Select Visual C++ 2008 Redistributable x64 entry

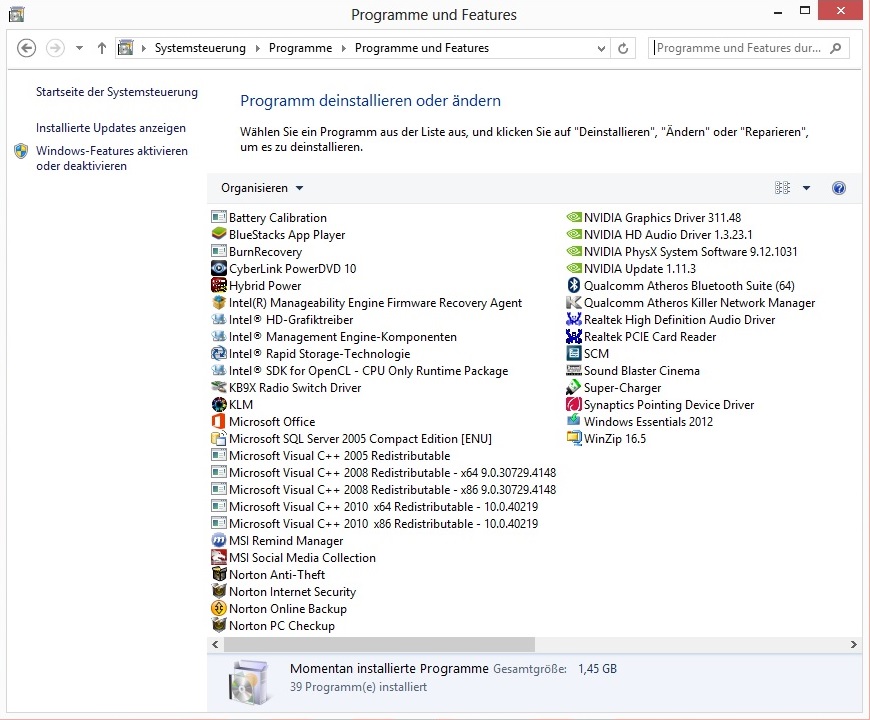(384, 473)
